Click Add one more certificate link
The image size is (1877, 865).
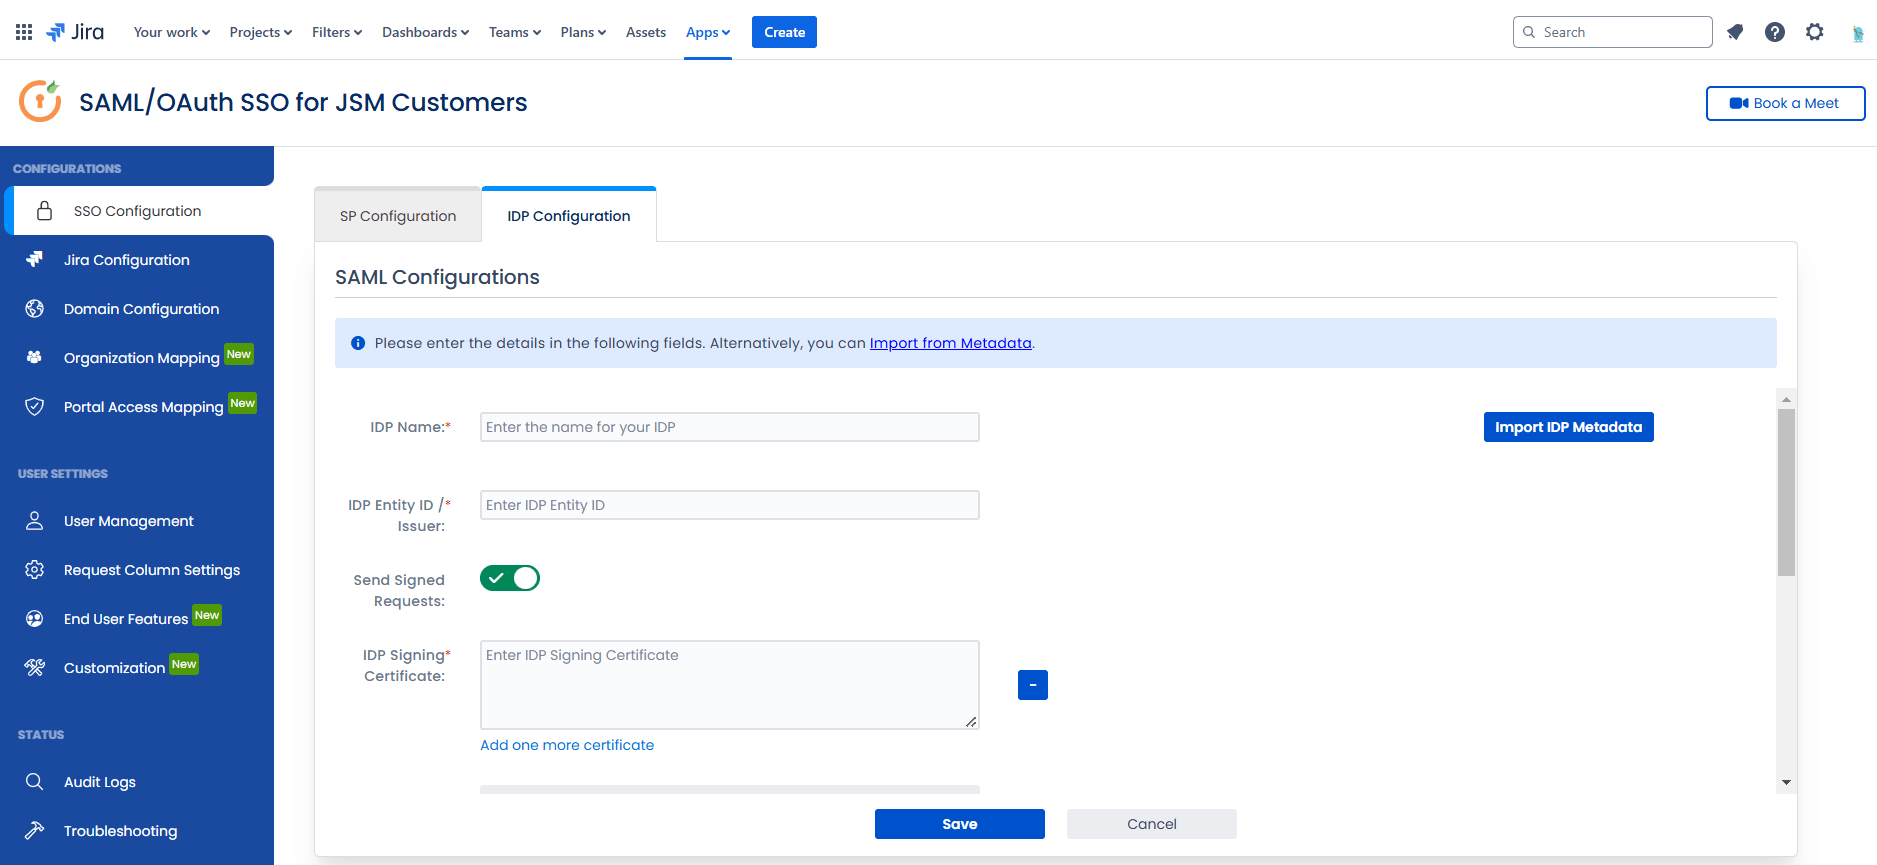pos(567,745)
